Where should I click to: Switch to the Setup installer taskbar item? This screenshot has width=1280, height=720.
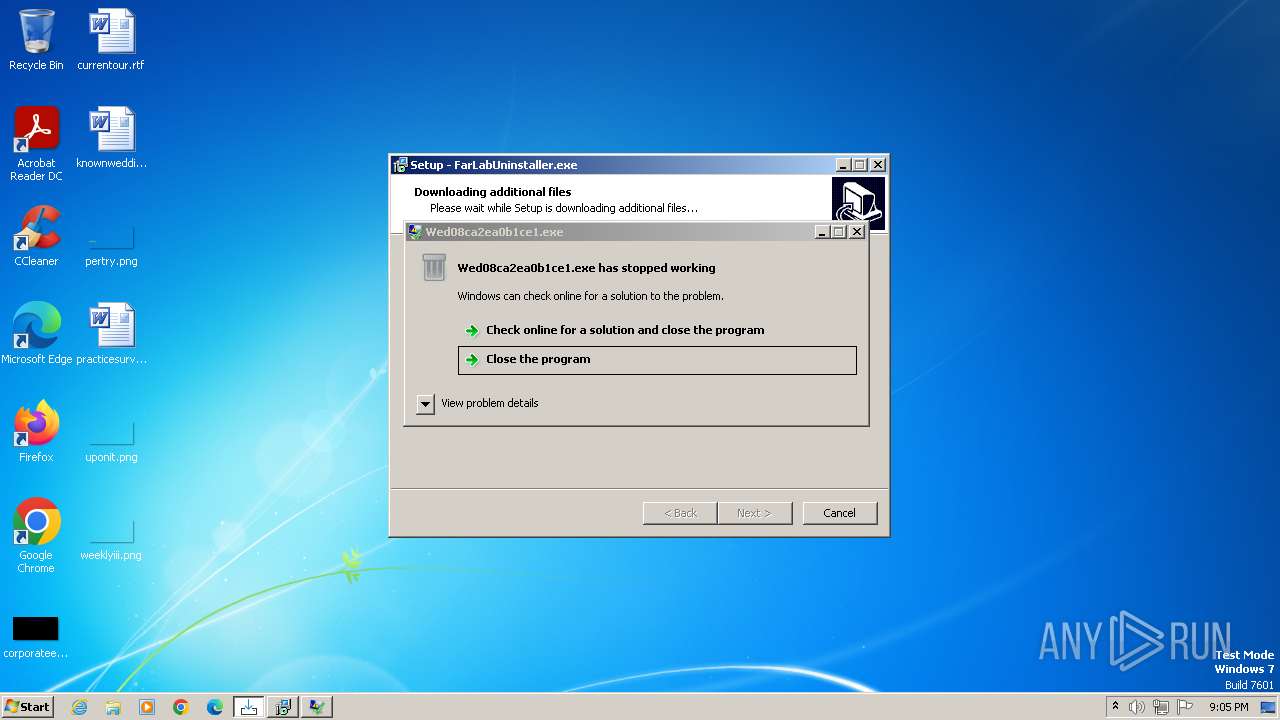(x=283, y=707)
